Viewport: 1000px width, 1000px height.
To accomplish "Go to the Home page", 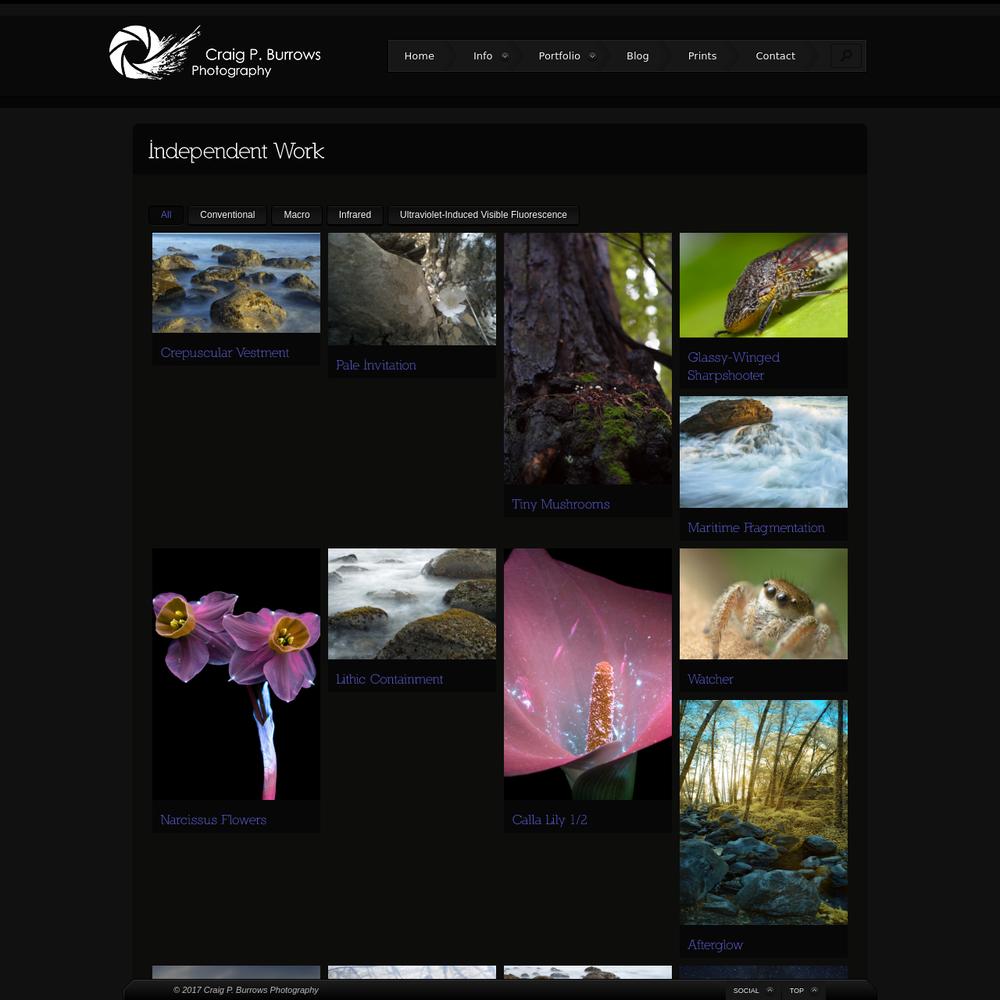I will (x=419, y=56).
